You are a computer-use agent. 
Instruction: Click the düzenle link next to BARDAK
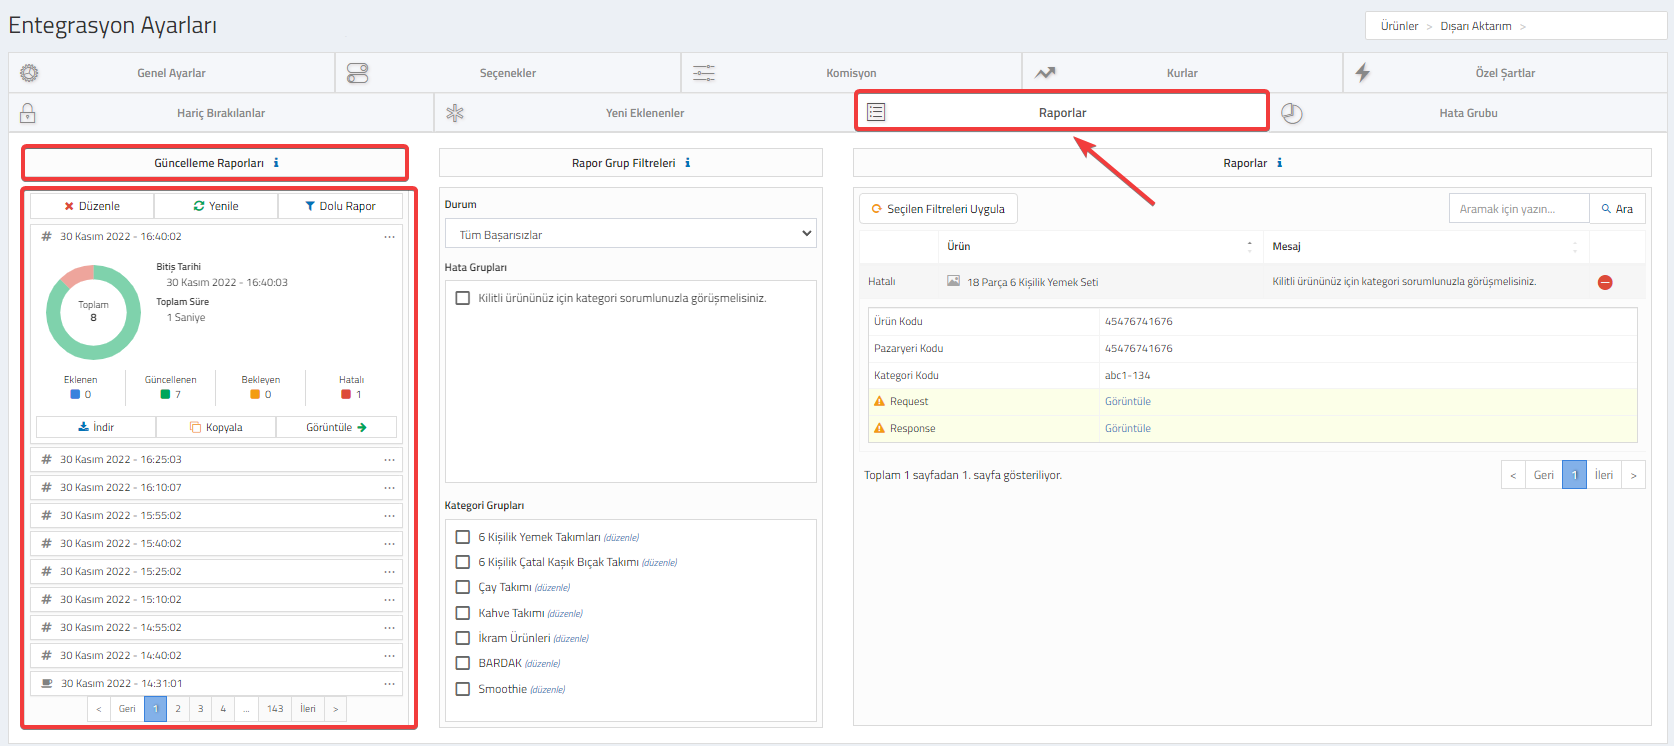coord(542,664)
